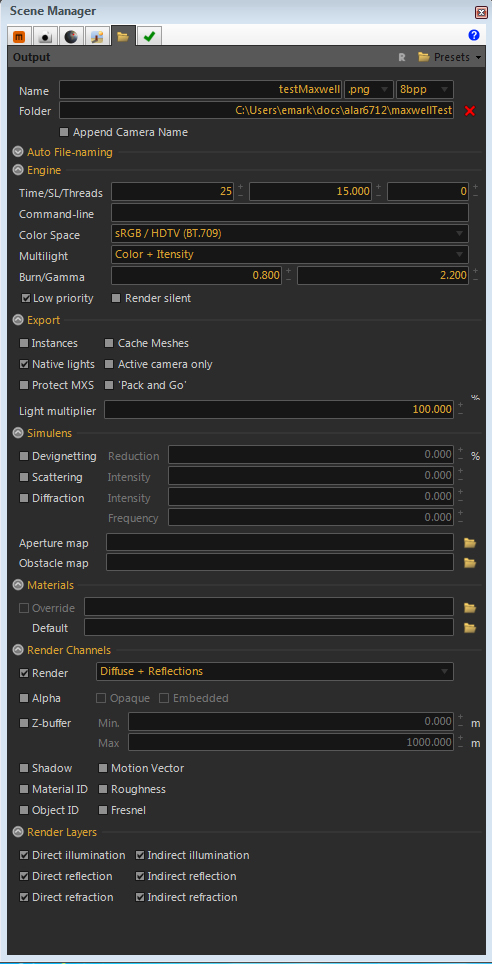Toggle the Alpha render channel checkbox

24,698
